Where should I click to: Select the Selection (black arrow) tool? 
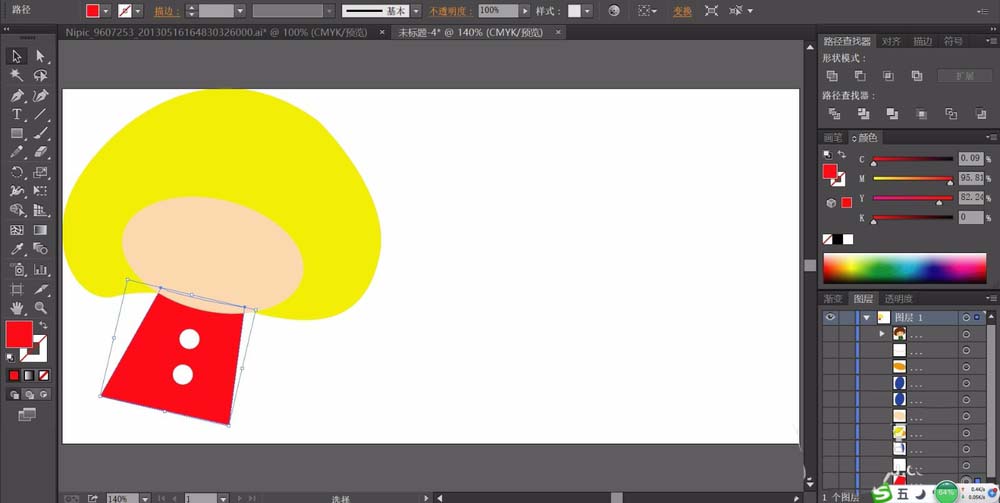(x=17, y=56)
